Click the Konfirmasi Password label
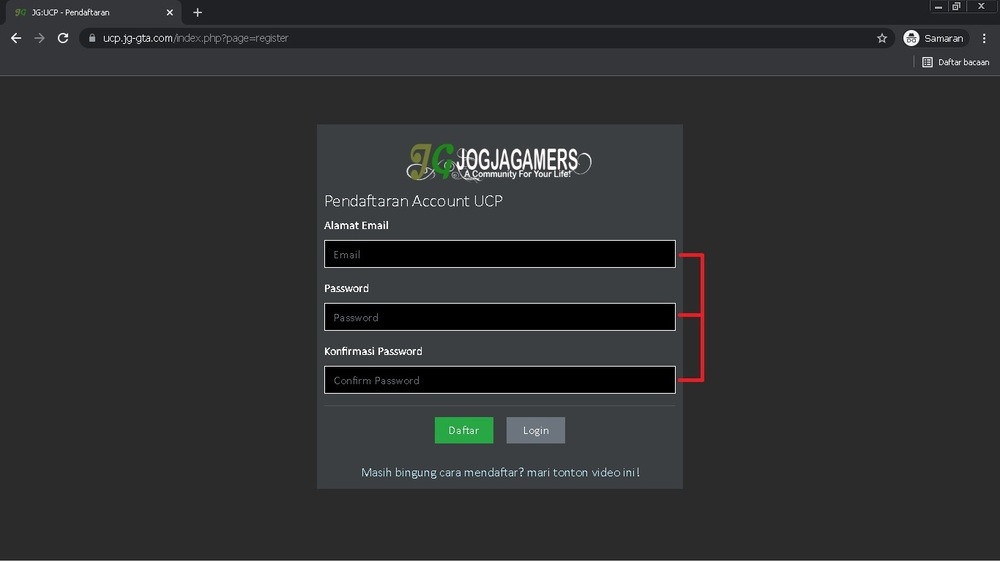 coord(373,351)
